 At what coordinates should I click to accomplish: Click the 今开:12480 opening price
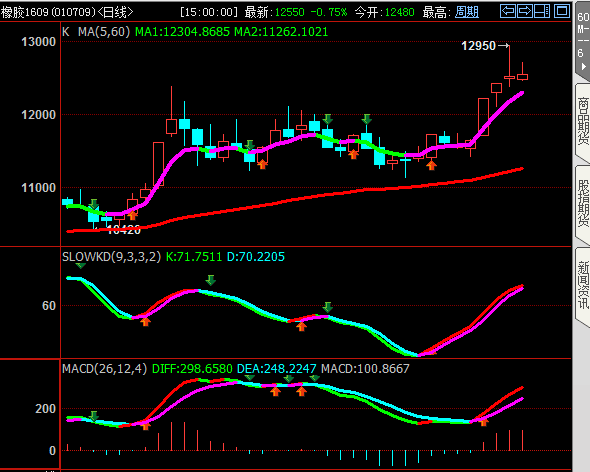[x=384, y=12]
